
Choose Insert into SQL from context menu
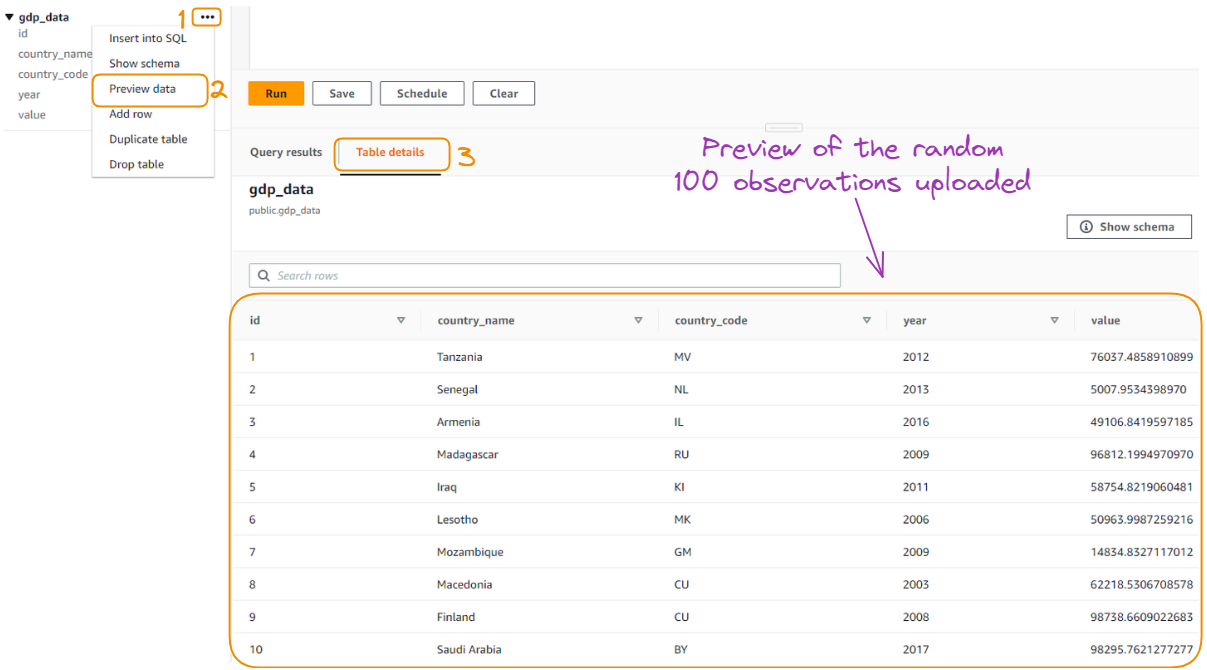148,38
